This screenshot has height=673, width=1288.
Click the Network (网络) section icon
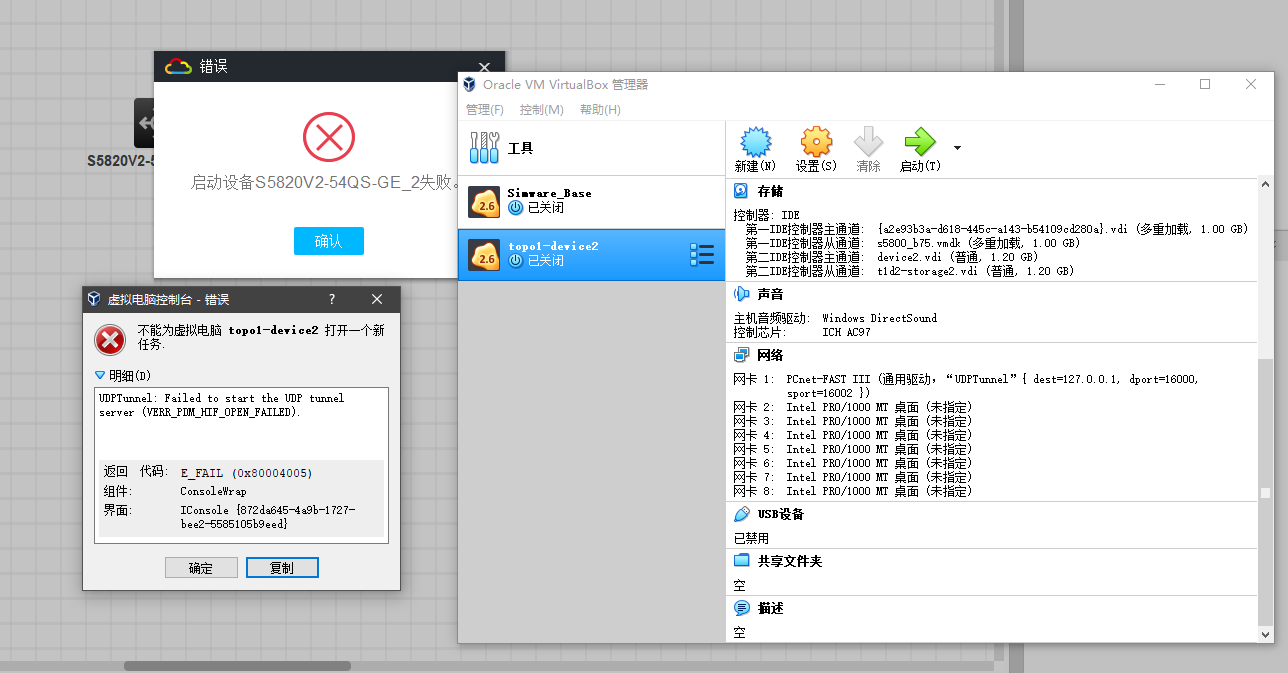coord(741,355)
